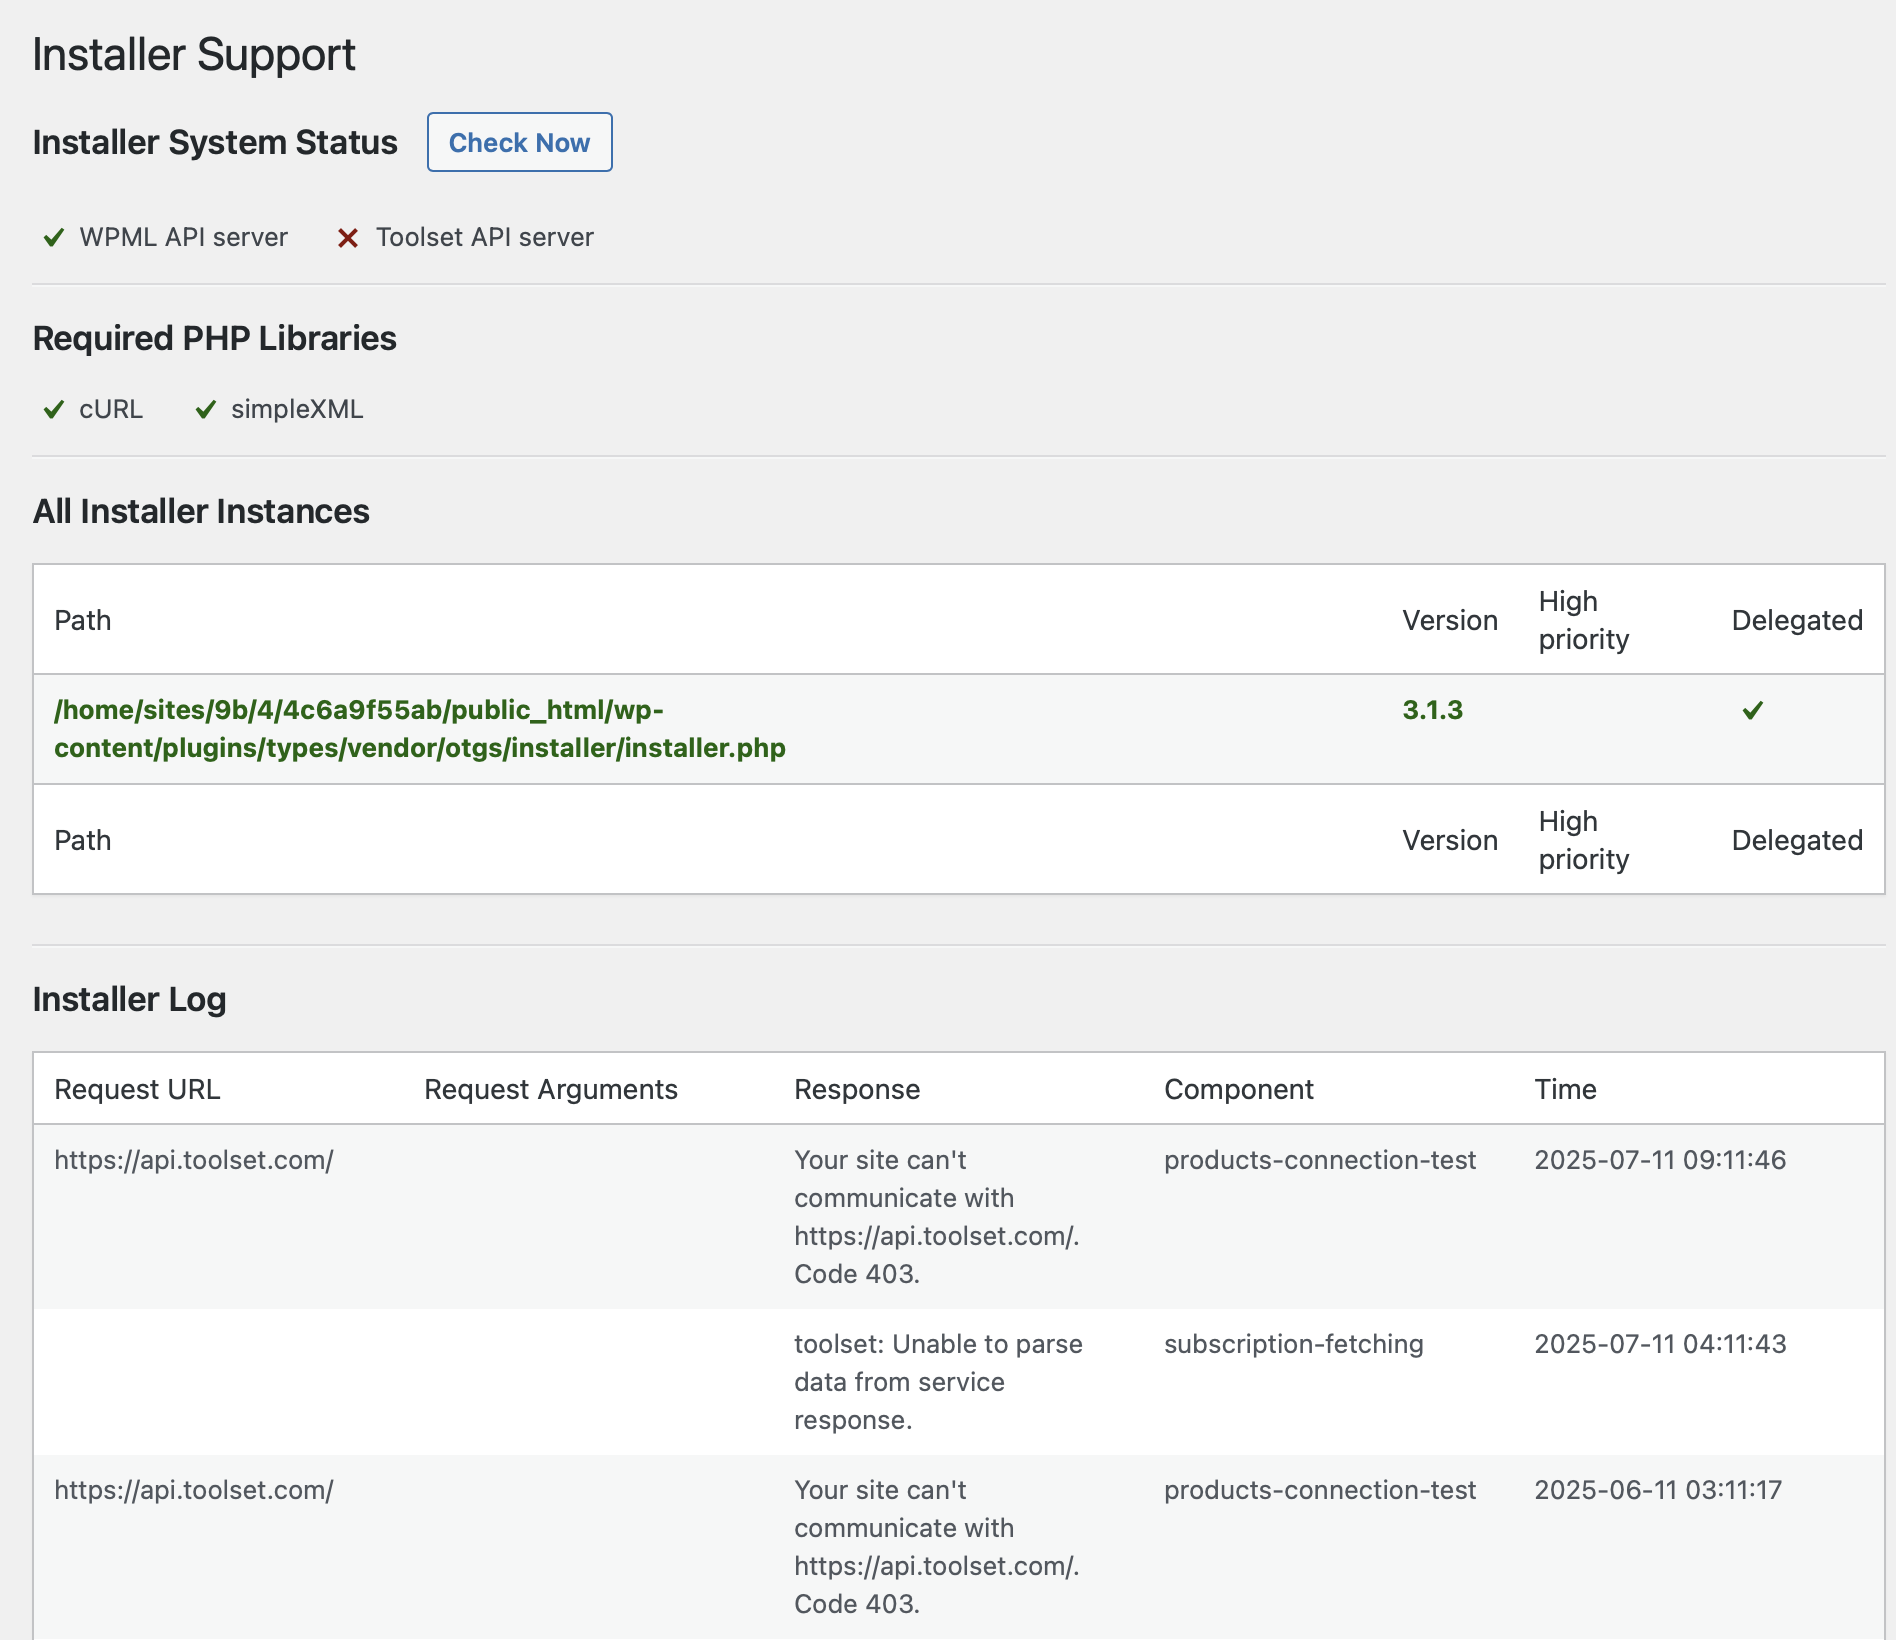This screenshot has height=1640, width=1896.
Task: Click the Response column header
Action: click(857, 1089)
